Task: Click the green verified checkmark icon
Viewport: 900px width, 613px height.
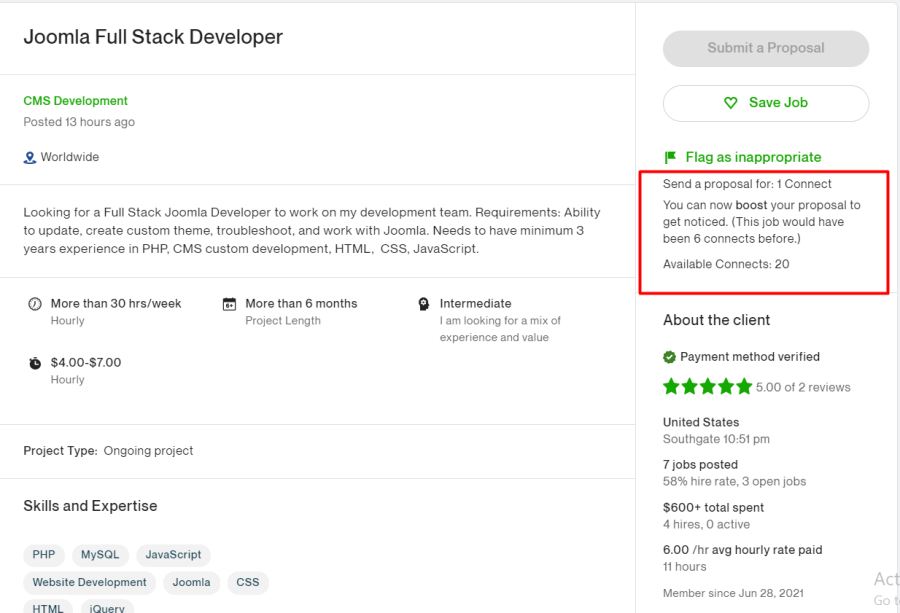Action: [x=670, y=356]
